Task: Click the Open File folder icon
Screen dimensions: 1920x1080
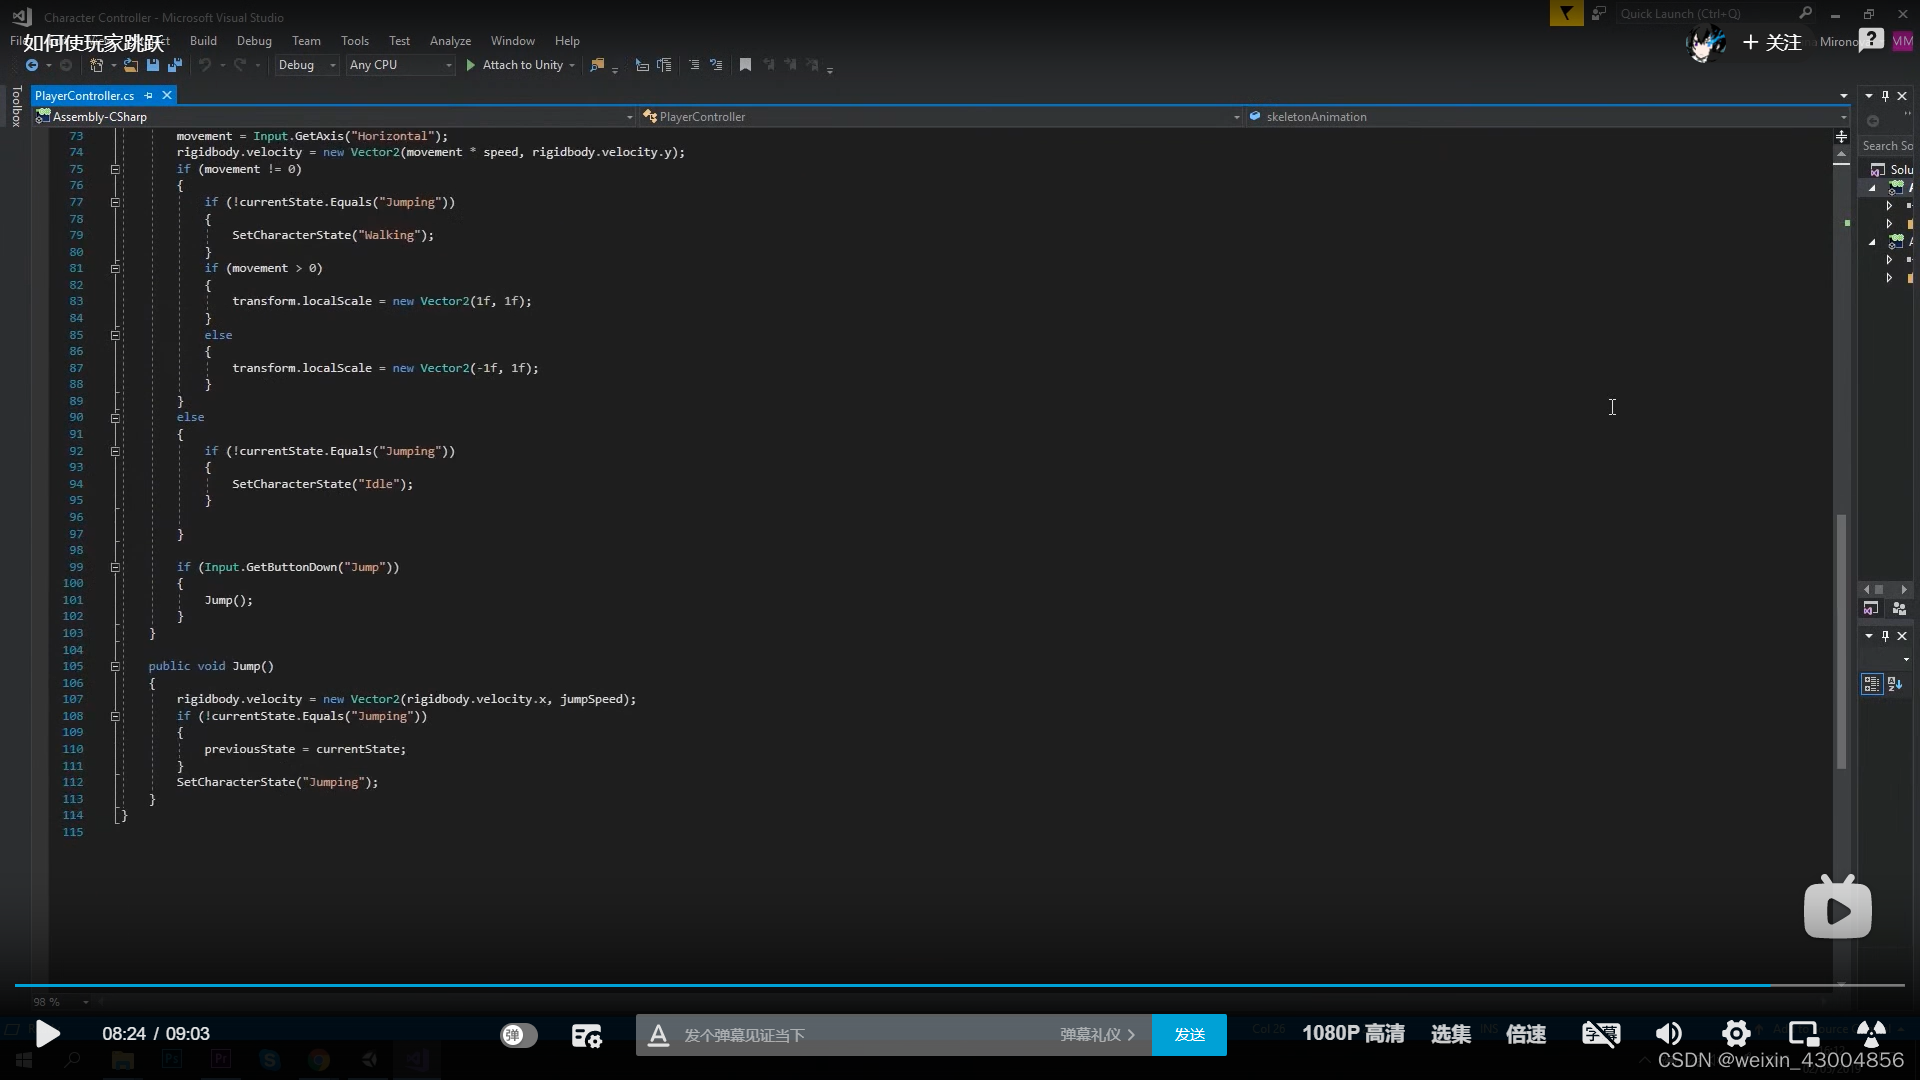Action: click(x=131, y=65)
